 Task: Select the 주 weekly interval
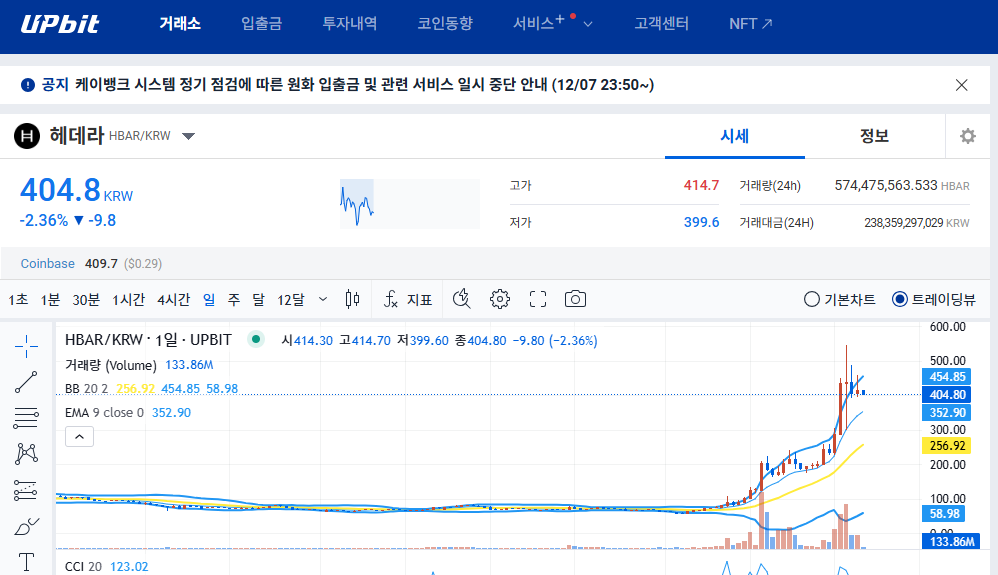(x=234, y=299)
